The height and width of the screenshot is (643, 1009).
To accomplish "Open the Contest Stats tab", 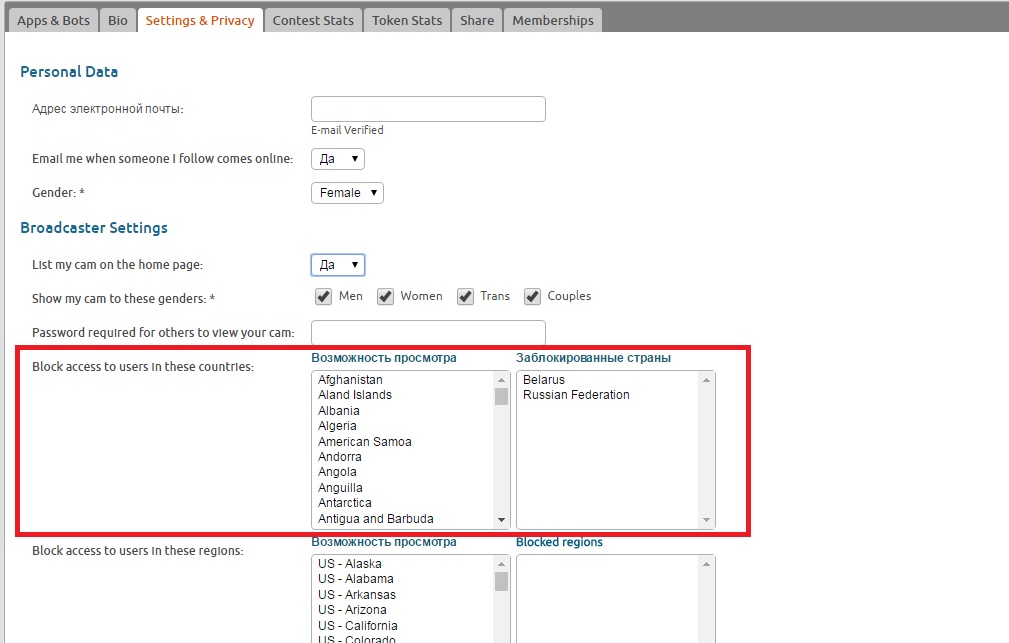I will [313, 20].
